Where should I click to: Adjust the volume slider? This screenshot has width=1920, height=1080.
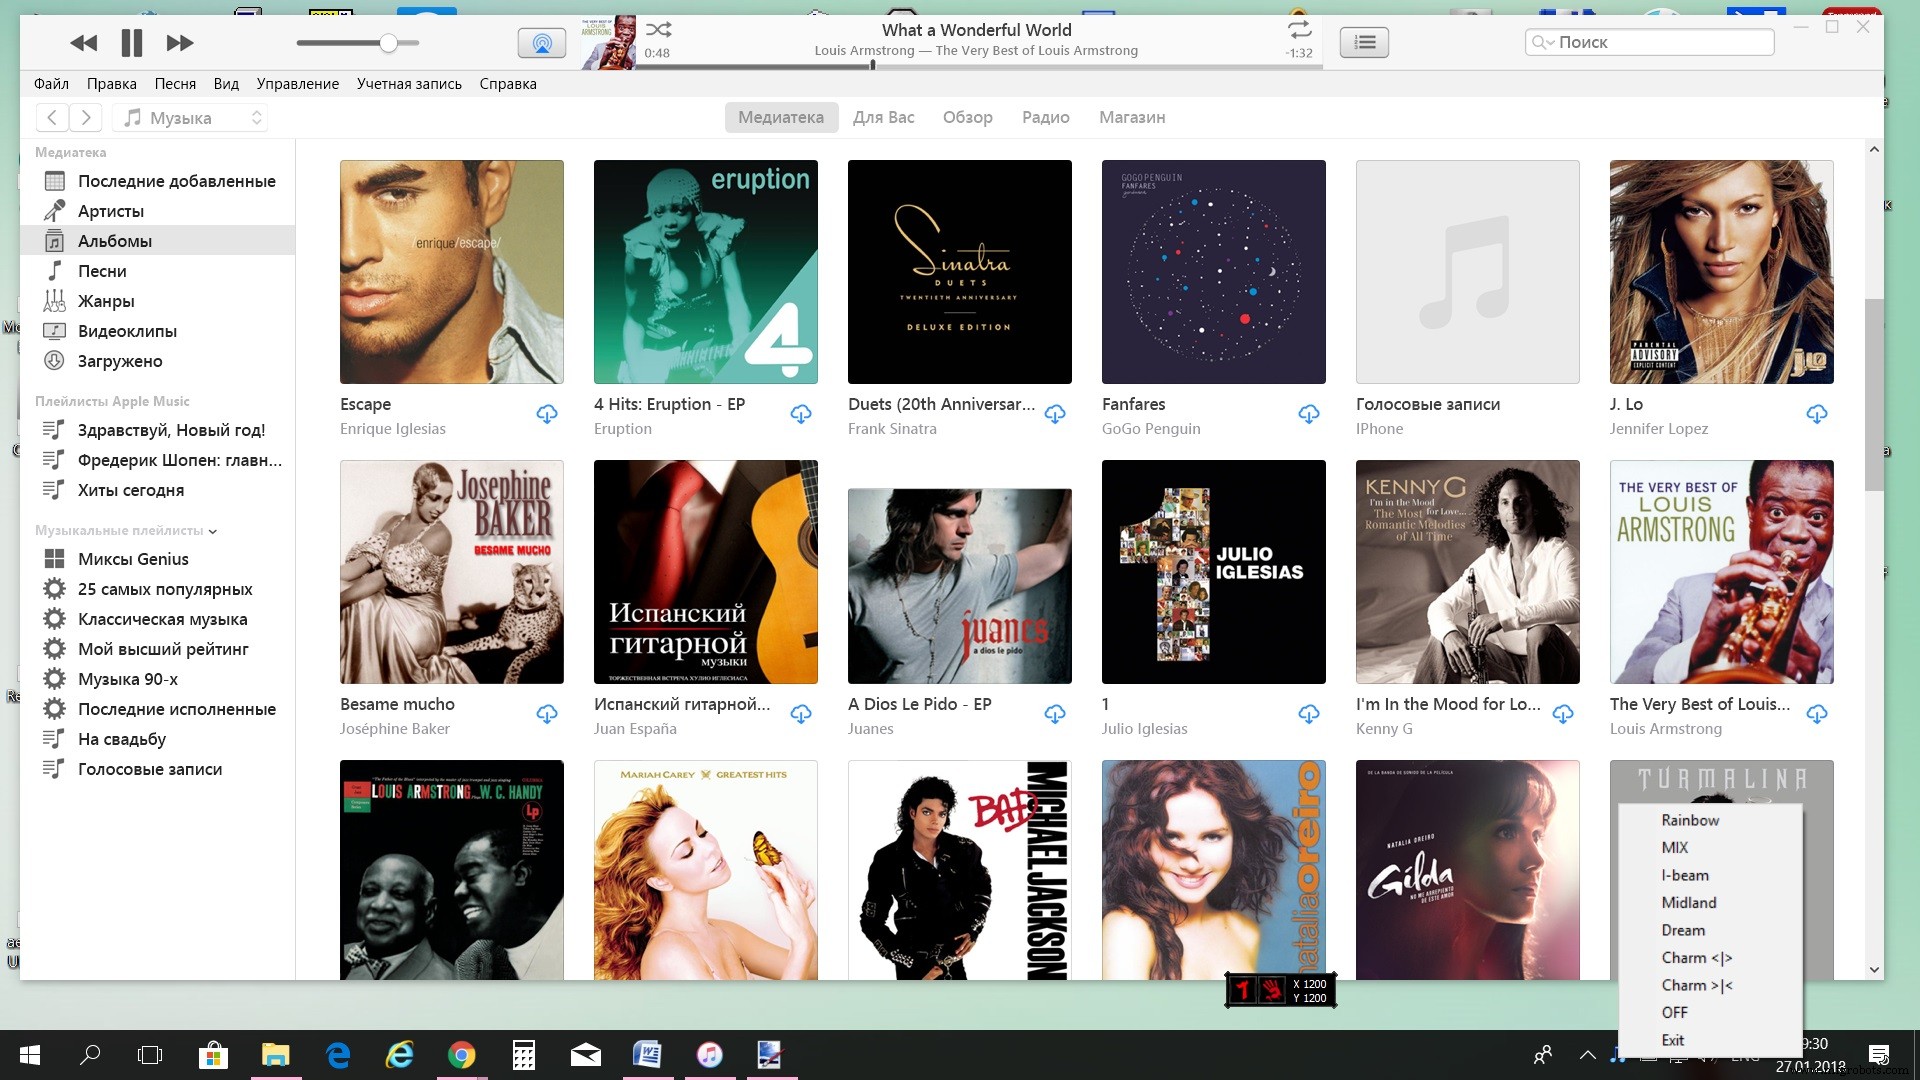(388, 43)
